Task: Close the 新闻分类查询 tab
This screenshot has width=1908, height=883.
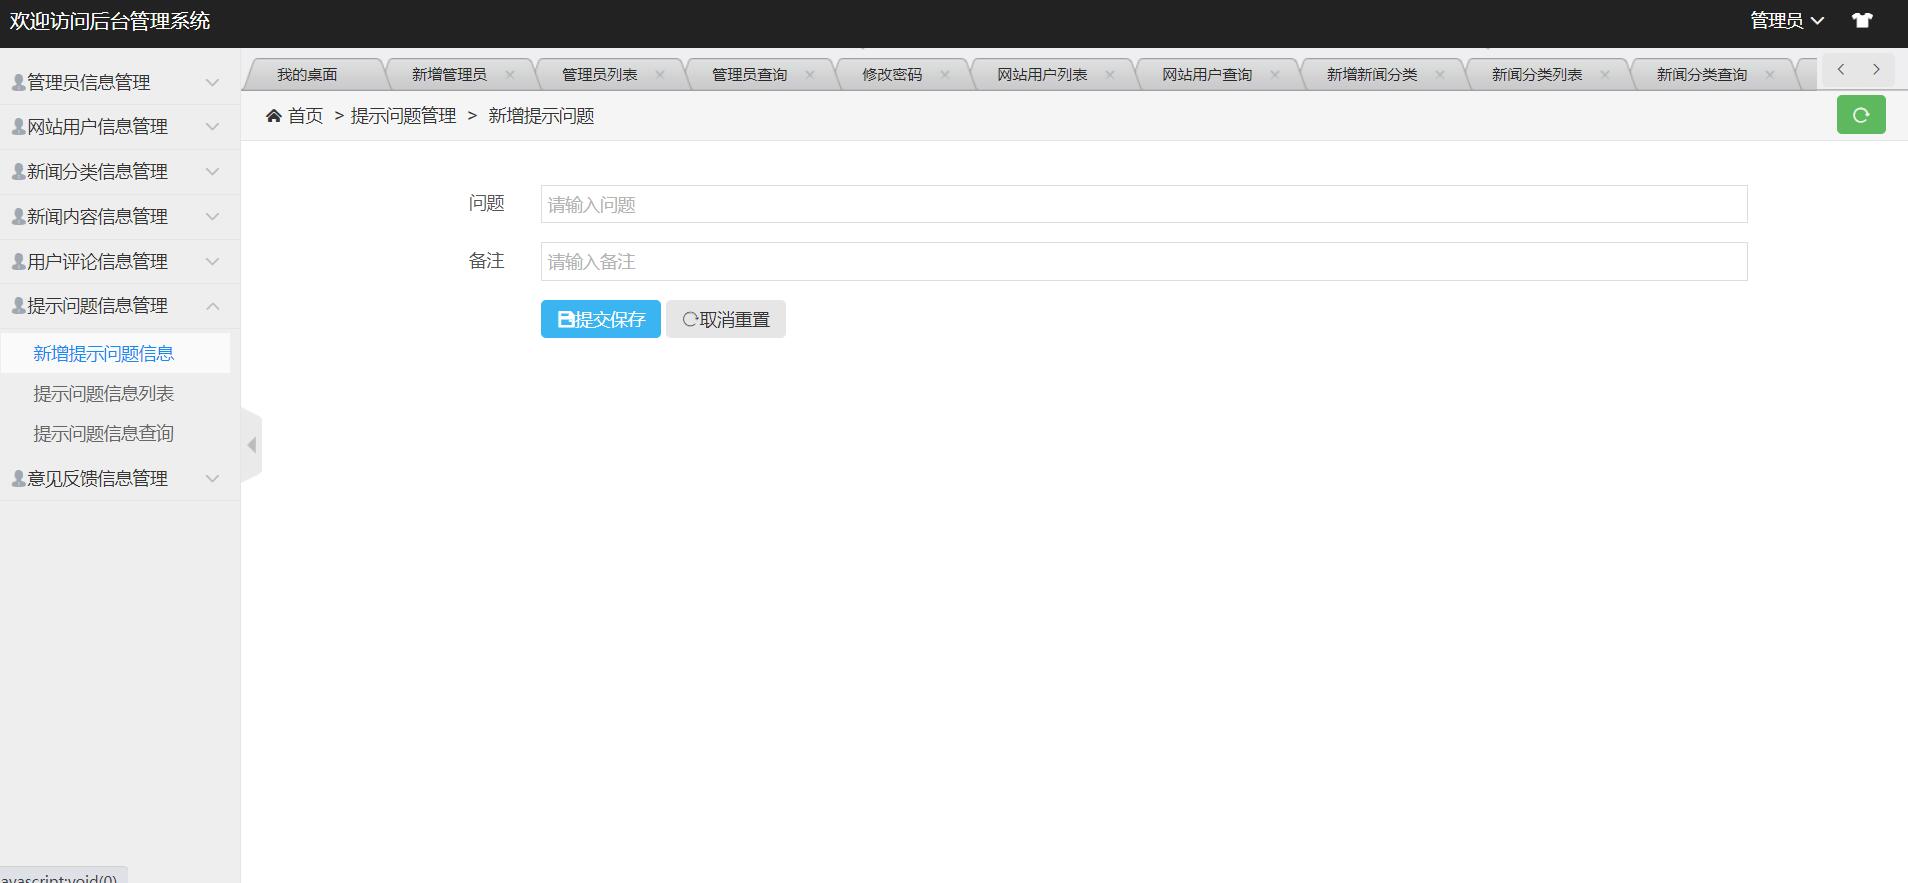Action: [1770, 74]
